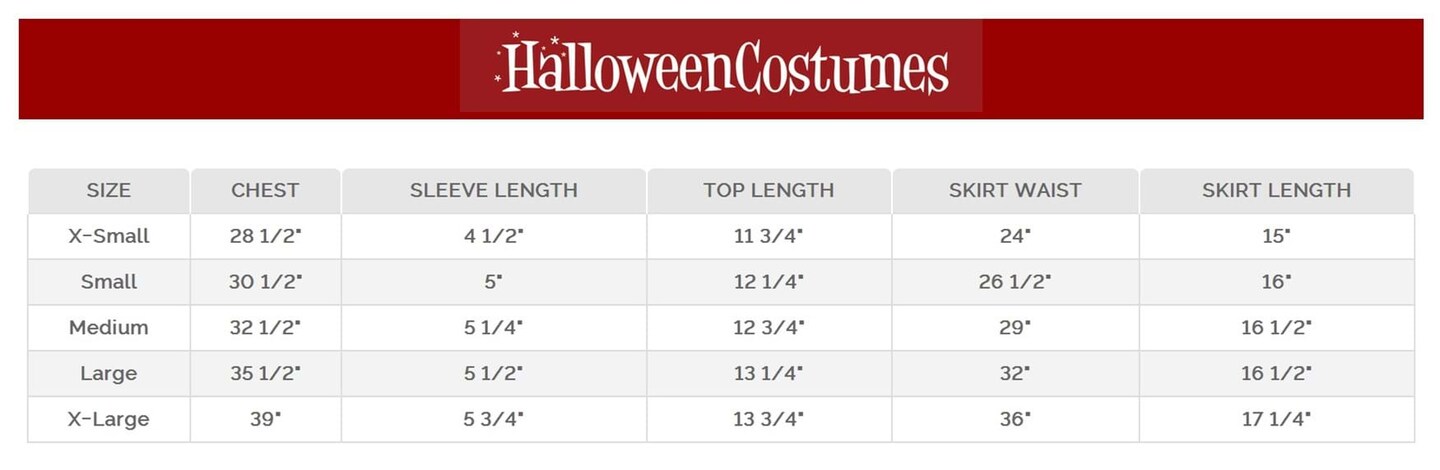The width and height of the screenshot is (1440, 470).
Task: Click the HalloweenCostumes logo
Action: point(721,66)
